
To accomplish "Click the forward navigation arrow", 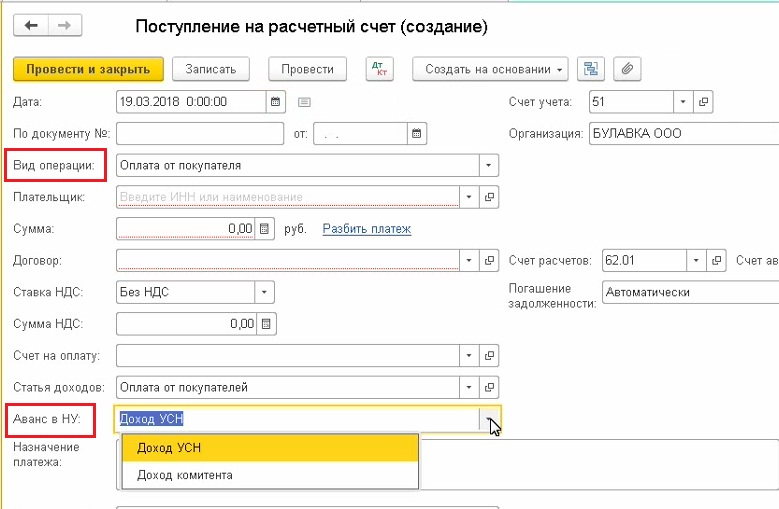I will [63, 27].
